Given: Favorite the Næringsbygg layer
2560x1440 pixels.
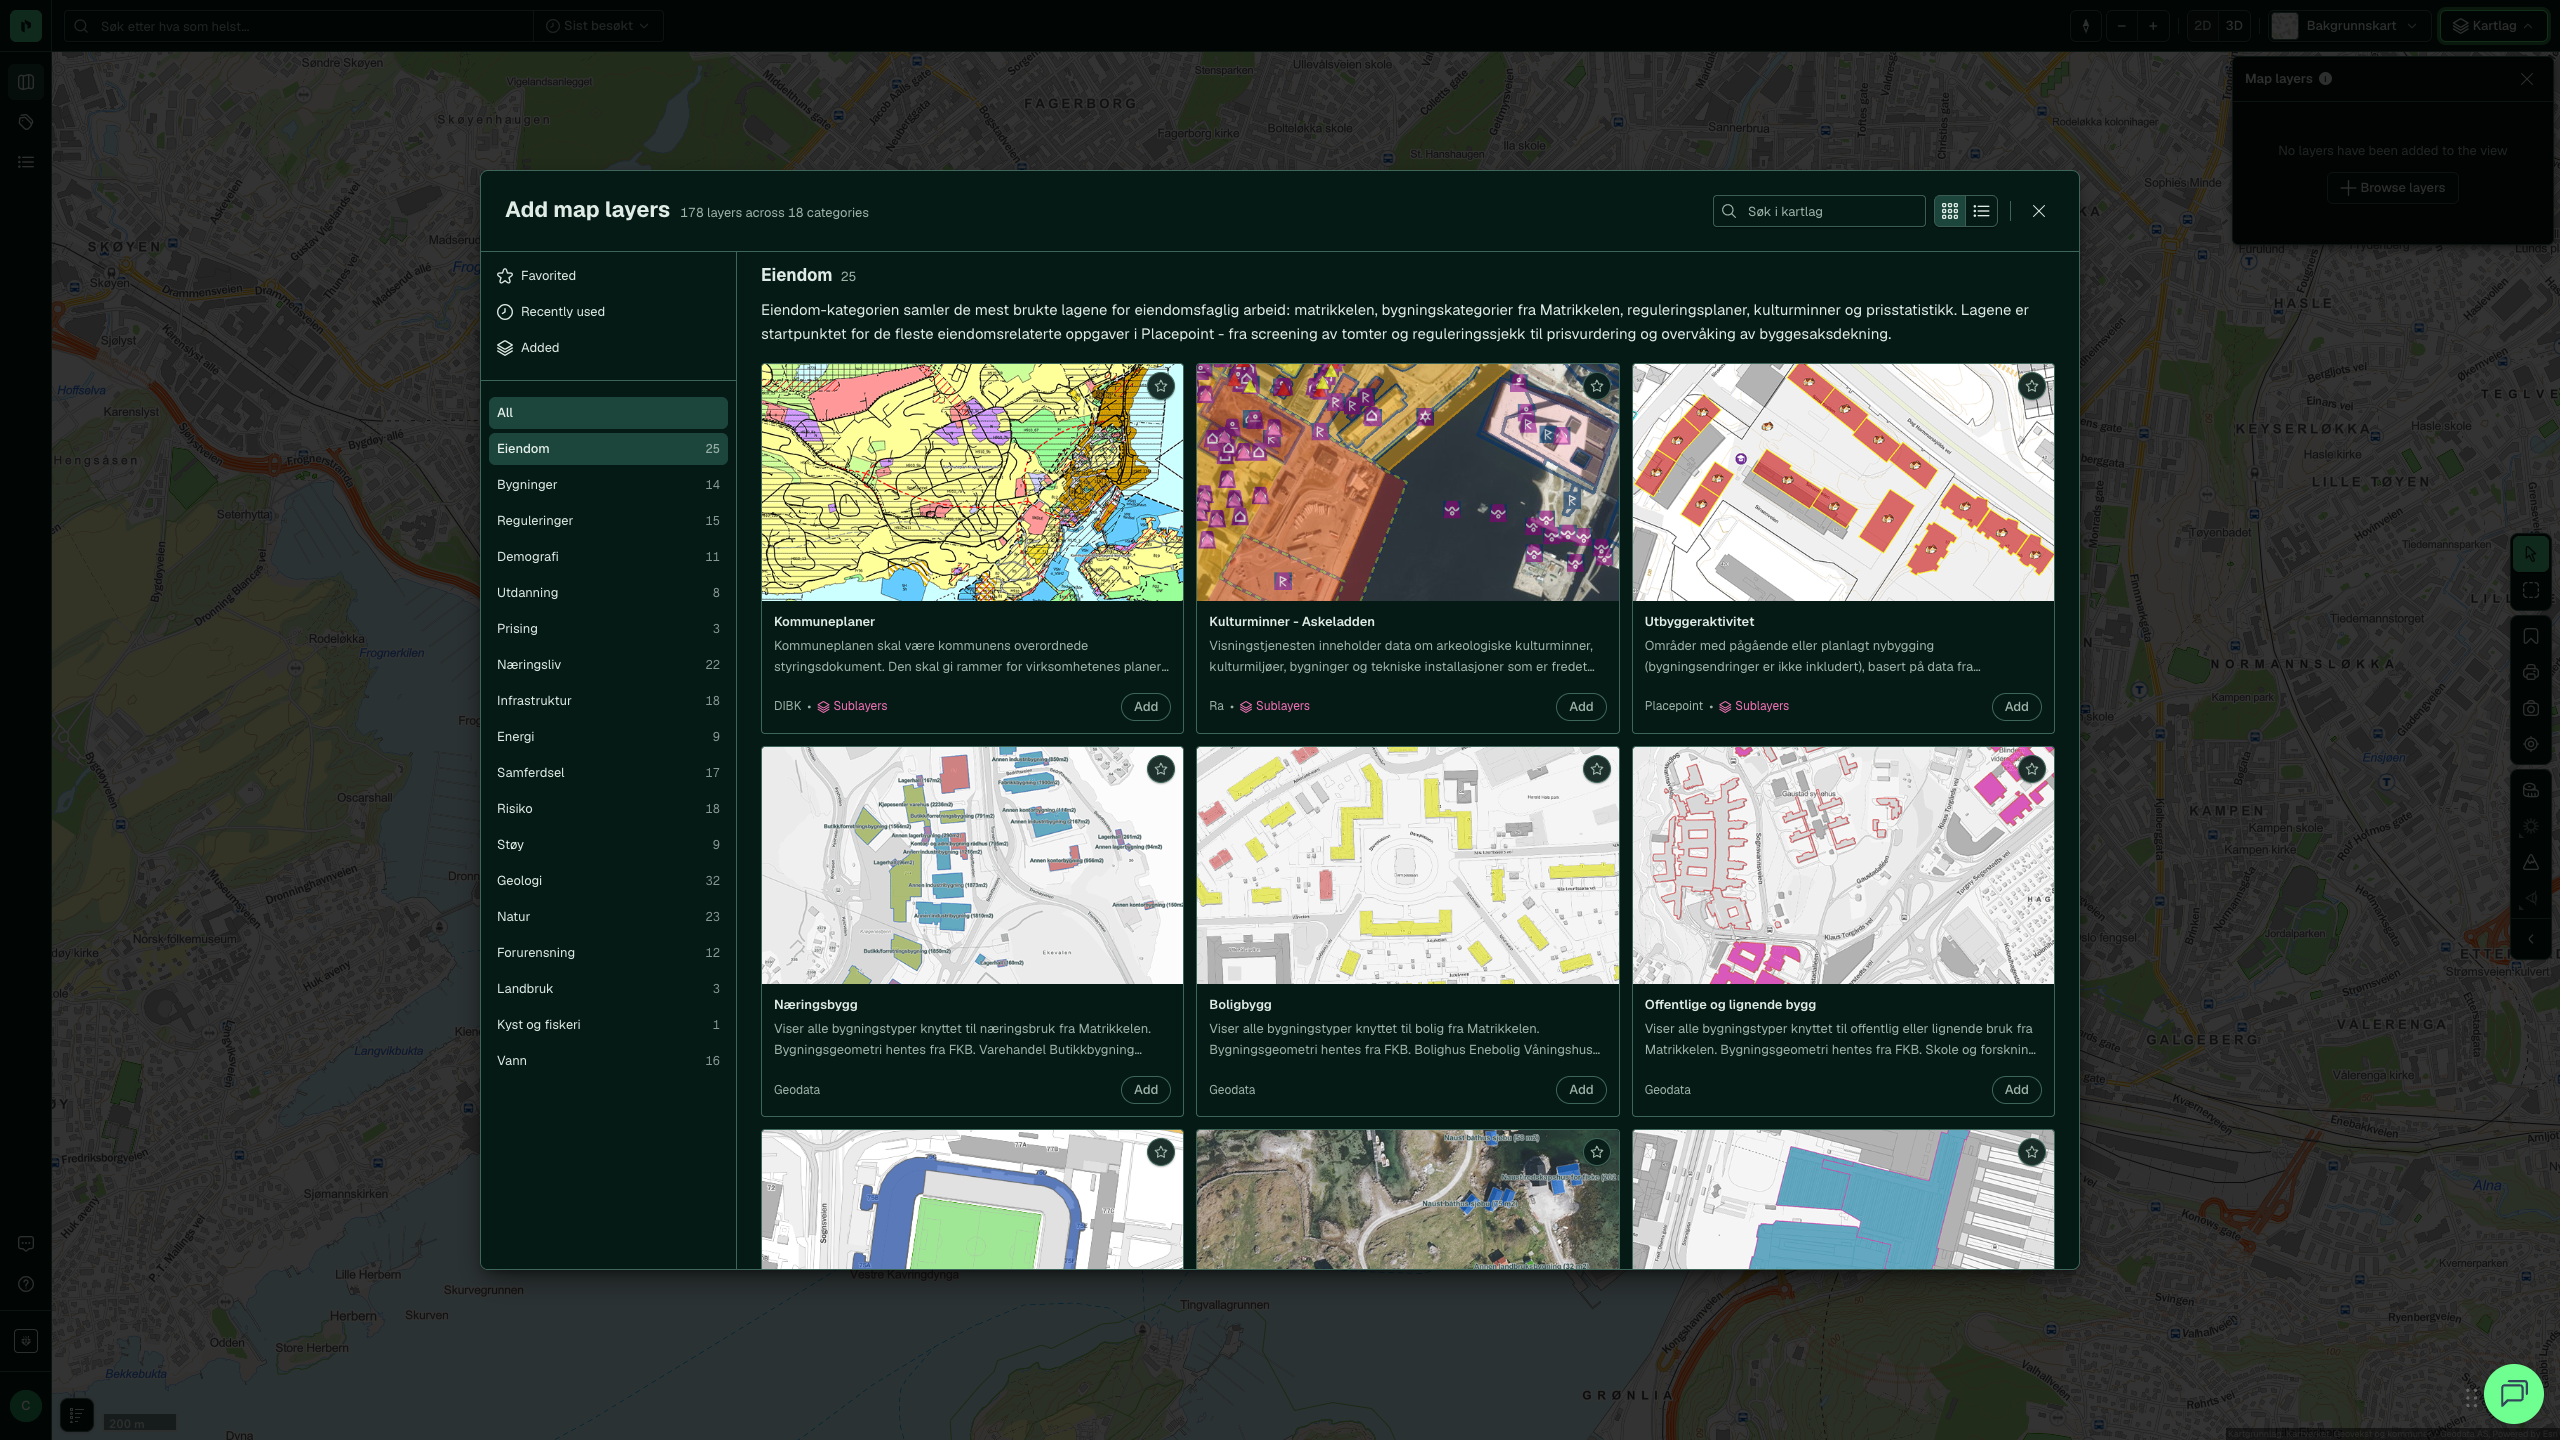Looking at the screenshot, I should point(1161,769).
